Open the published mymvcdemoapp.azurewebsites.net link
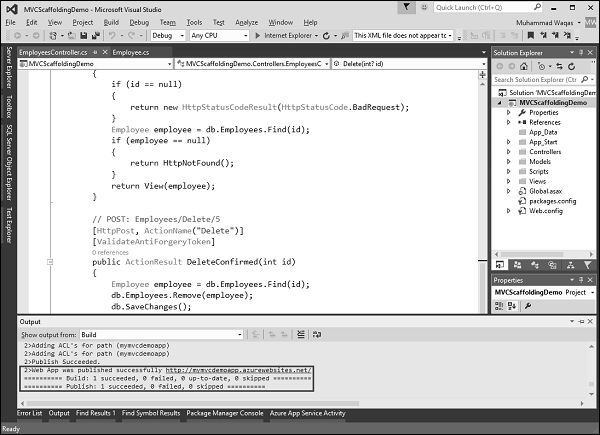The image size is (600, 435). click(x=238, y=370)
